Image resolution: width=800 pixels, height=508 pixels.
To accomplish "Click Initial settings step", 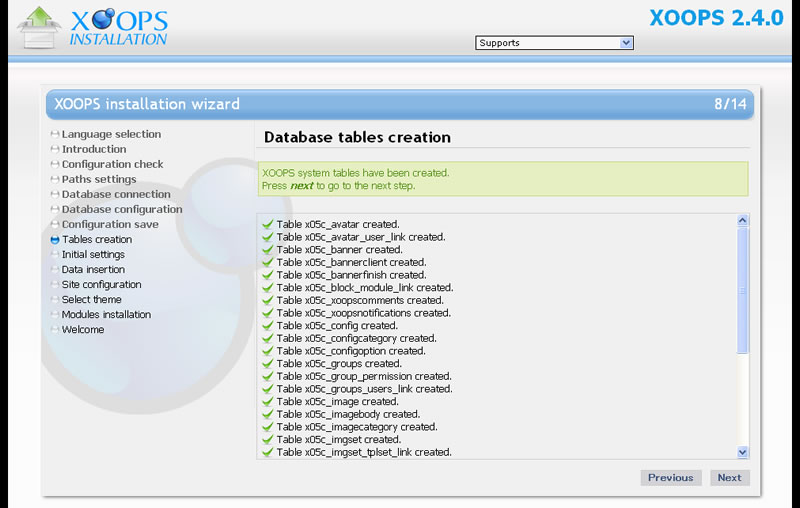I will click(x=93, y=255).
